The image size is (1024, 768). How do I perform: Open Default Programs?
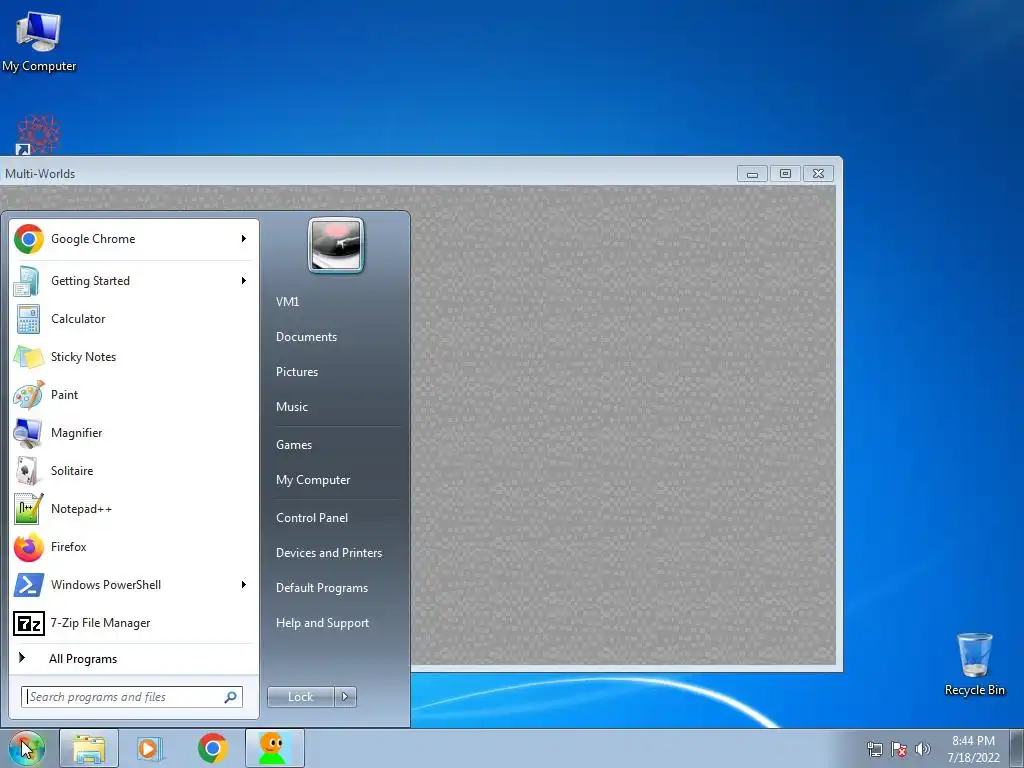coord(322,588)
